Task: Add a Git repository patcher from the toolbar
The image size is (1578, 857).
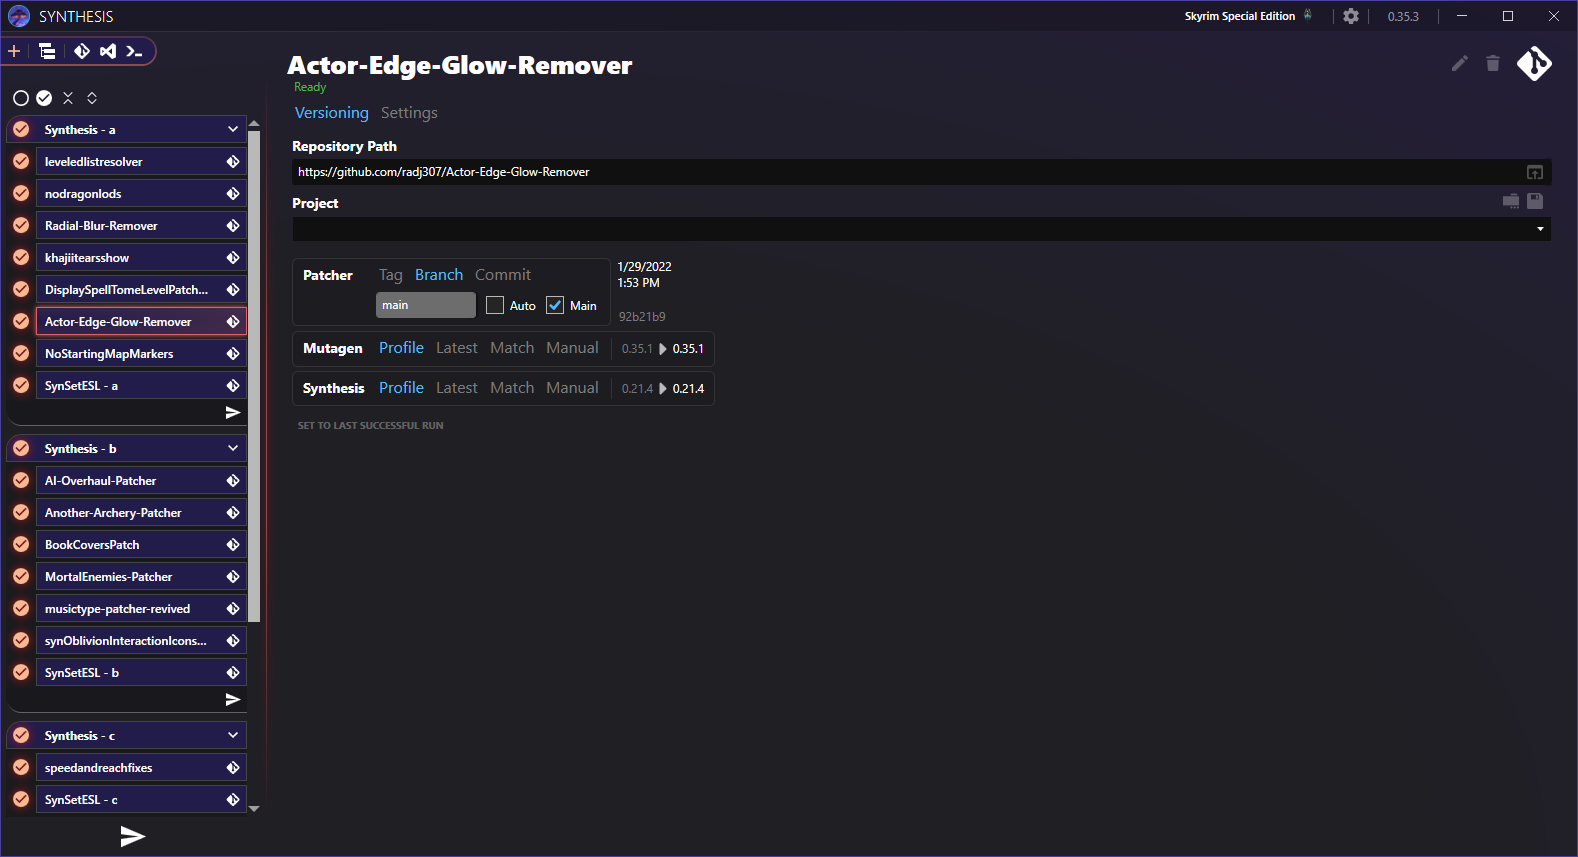Action: click(82, 51)
